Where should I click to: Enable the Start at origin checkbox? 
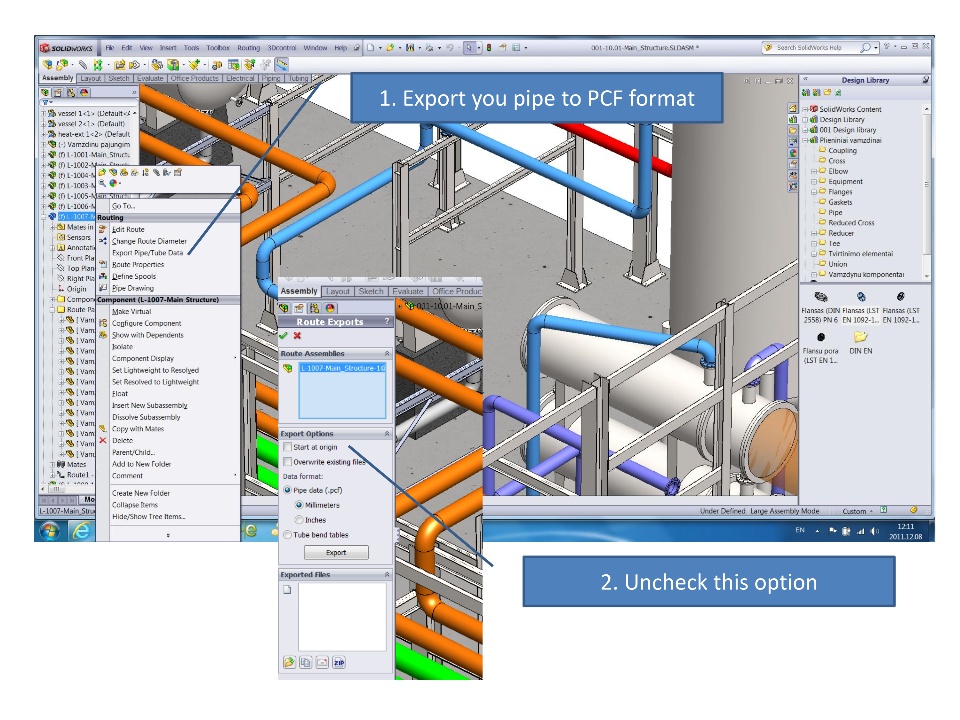pos(288,447)
